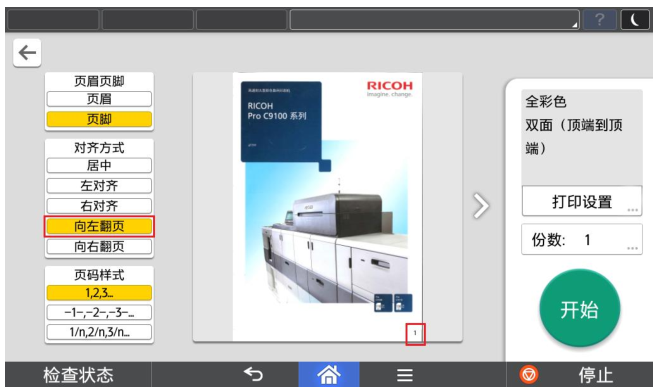Start printing with the green 开始 button
Image resolution: width=666 pixels, height=389 pixels.
pos(580,309)
